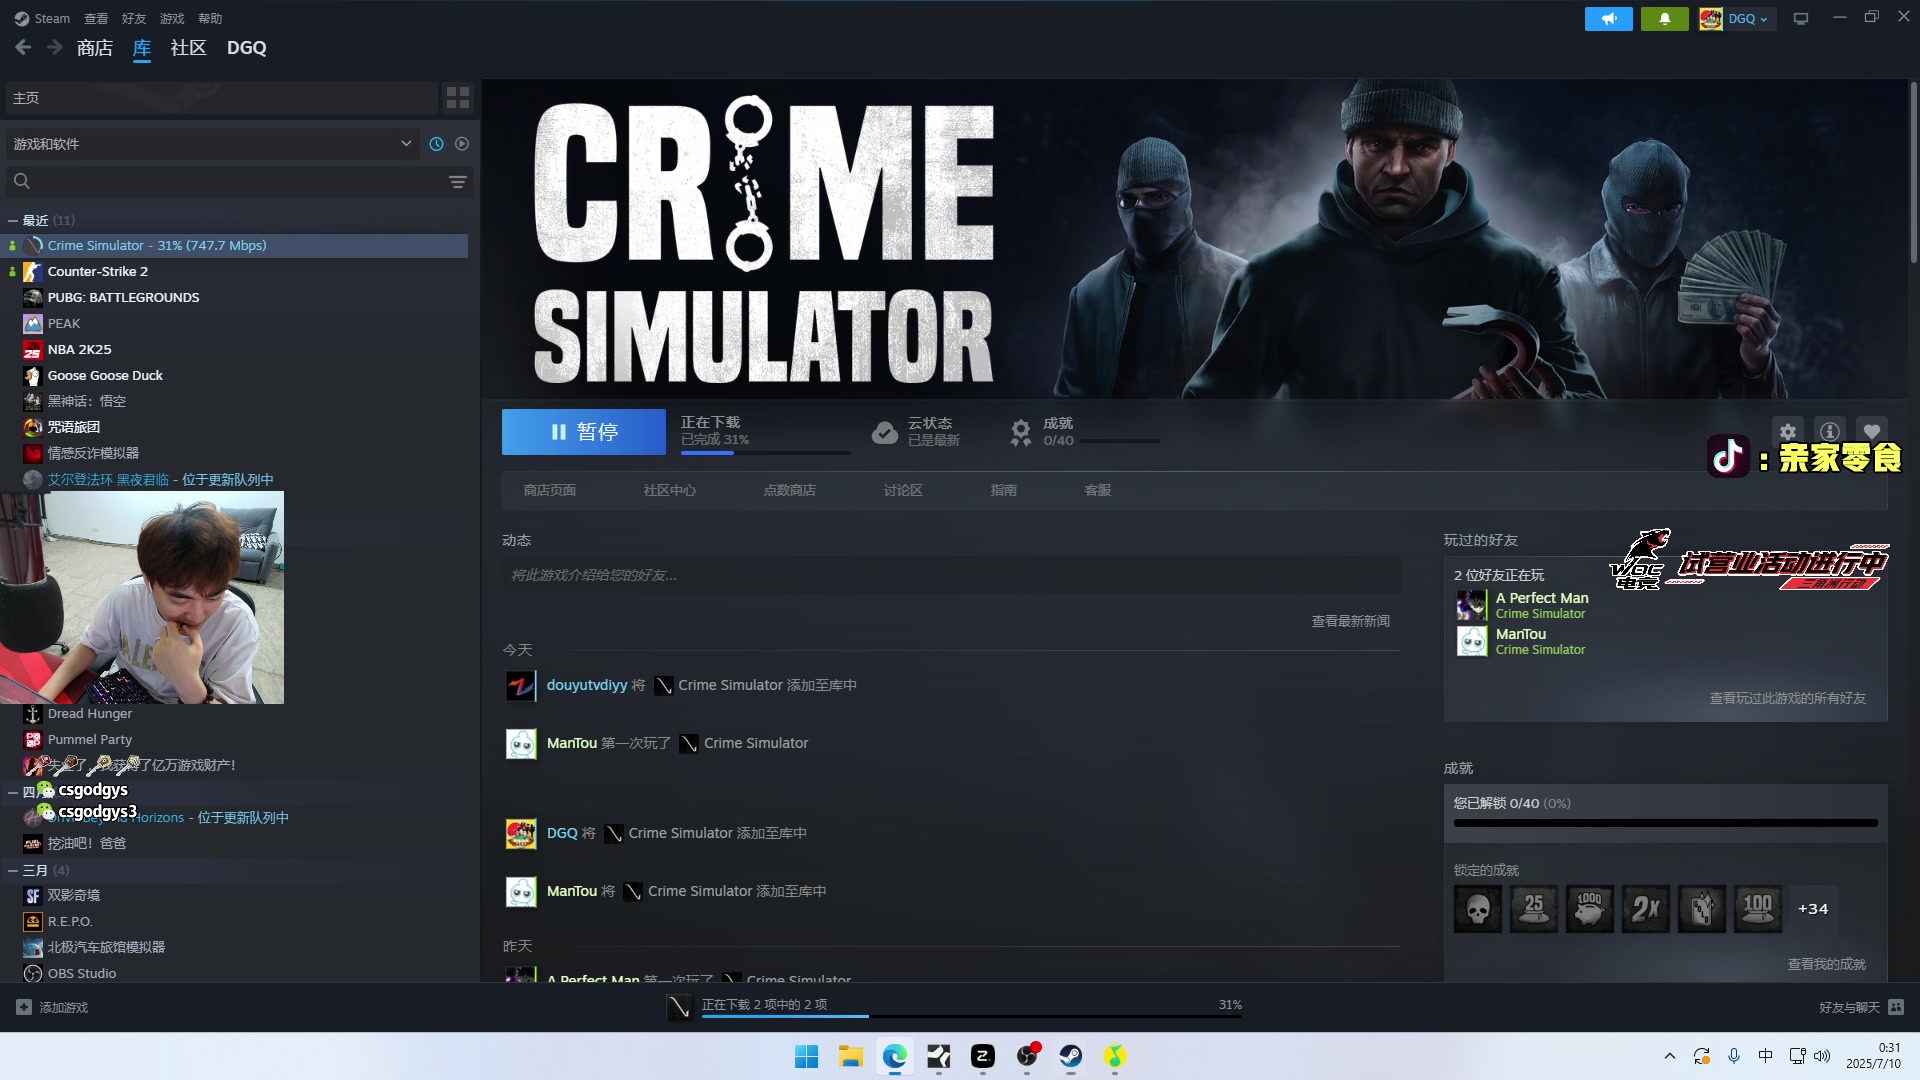1920x1080 pixels.
Task: Select Dread Hunger in the library
Action: tap(90, 714)
